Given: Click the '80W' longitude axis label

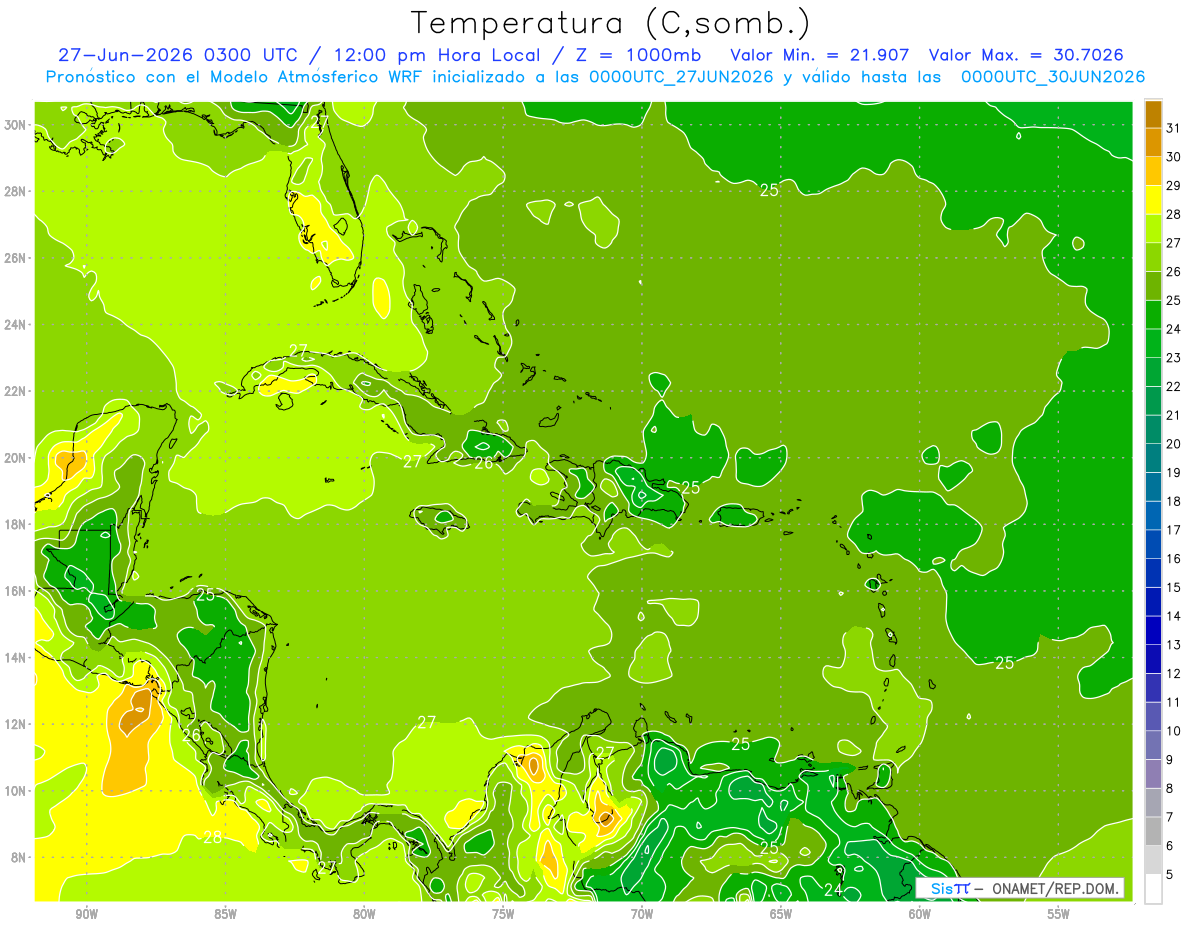Looking at the screenshot, I should 364,914.
